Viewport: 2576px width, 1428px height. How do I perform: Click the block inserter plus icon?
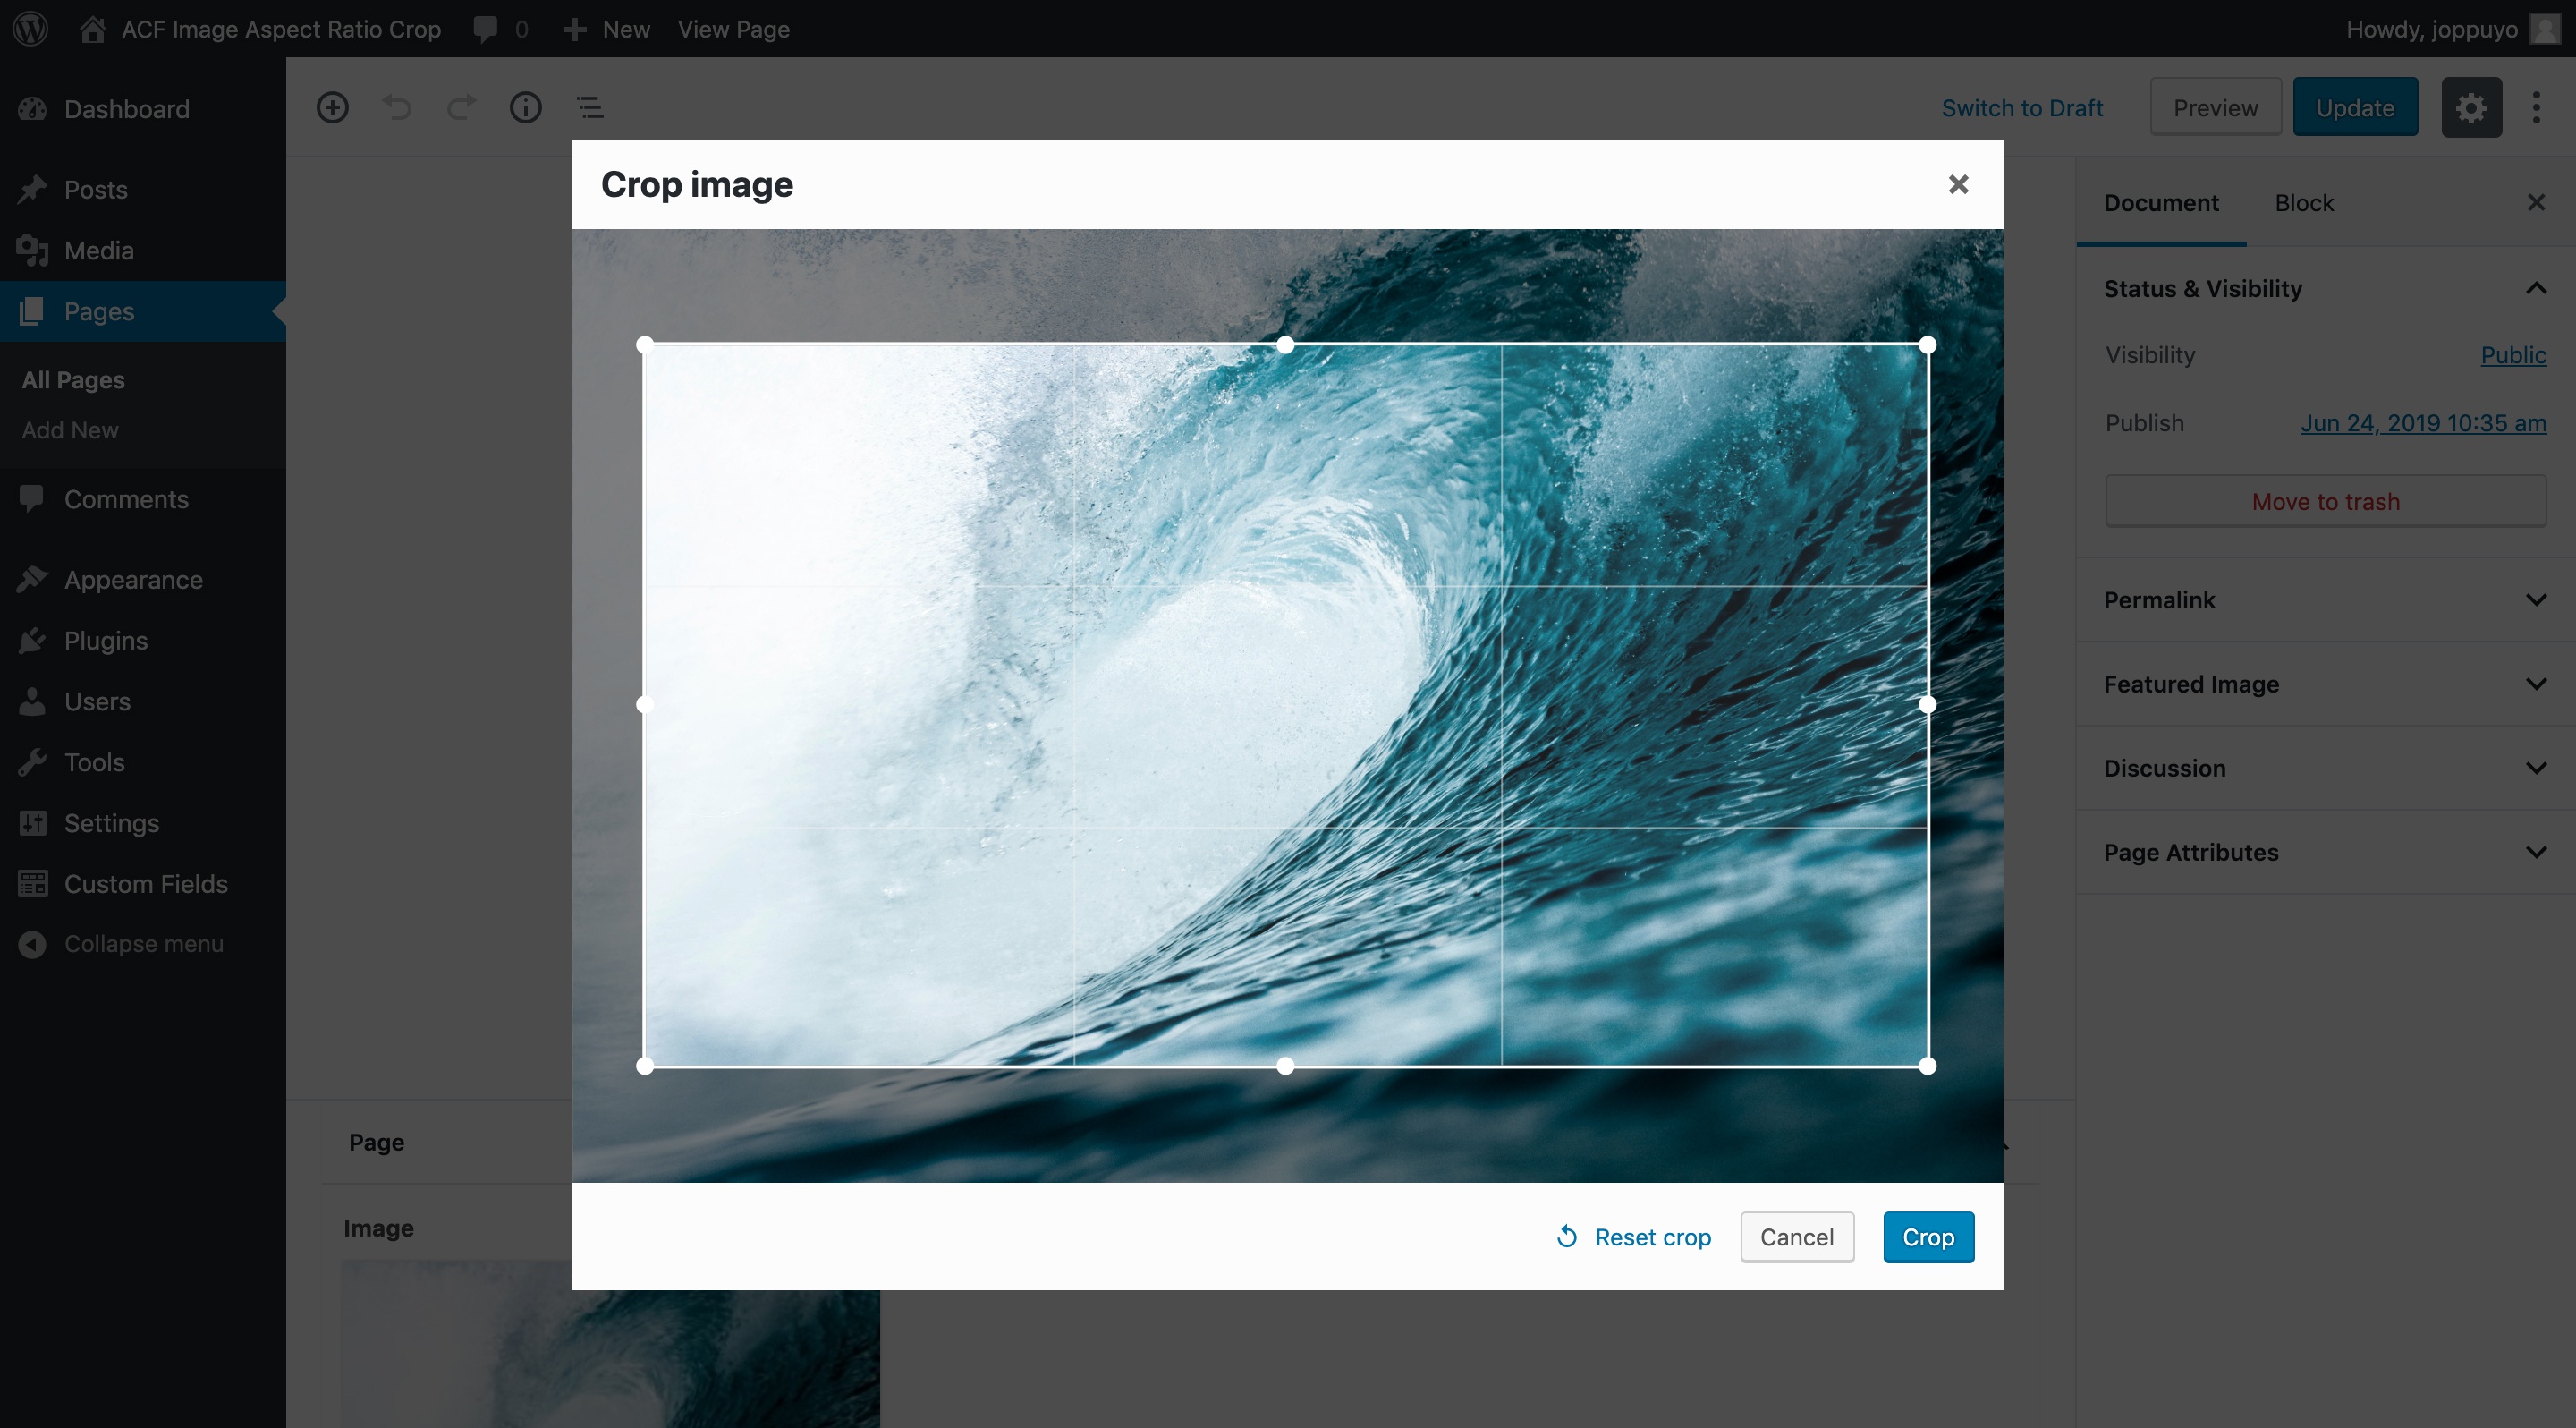click(334, 107)
